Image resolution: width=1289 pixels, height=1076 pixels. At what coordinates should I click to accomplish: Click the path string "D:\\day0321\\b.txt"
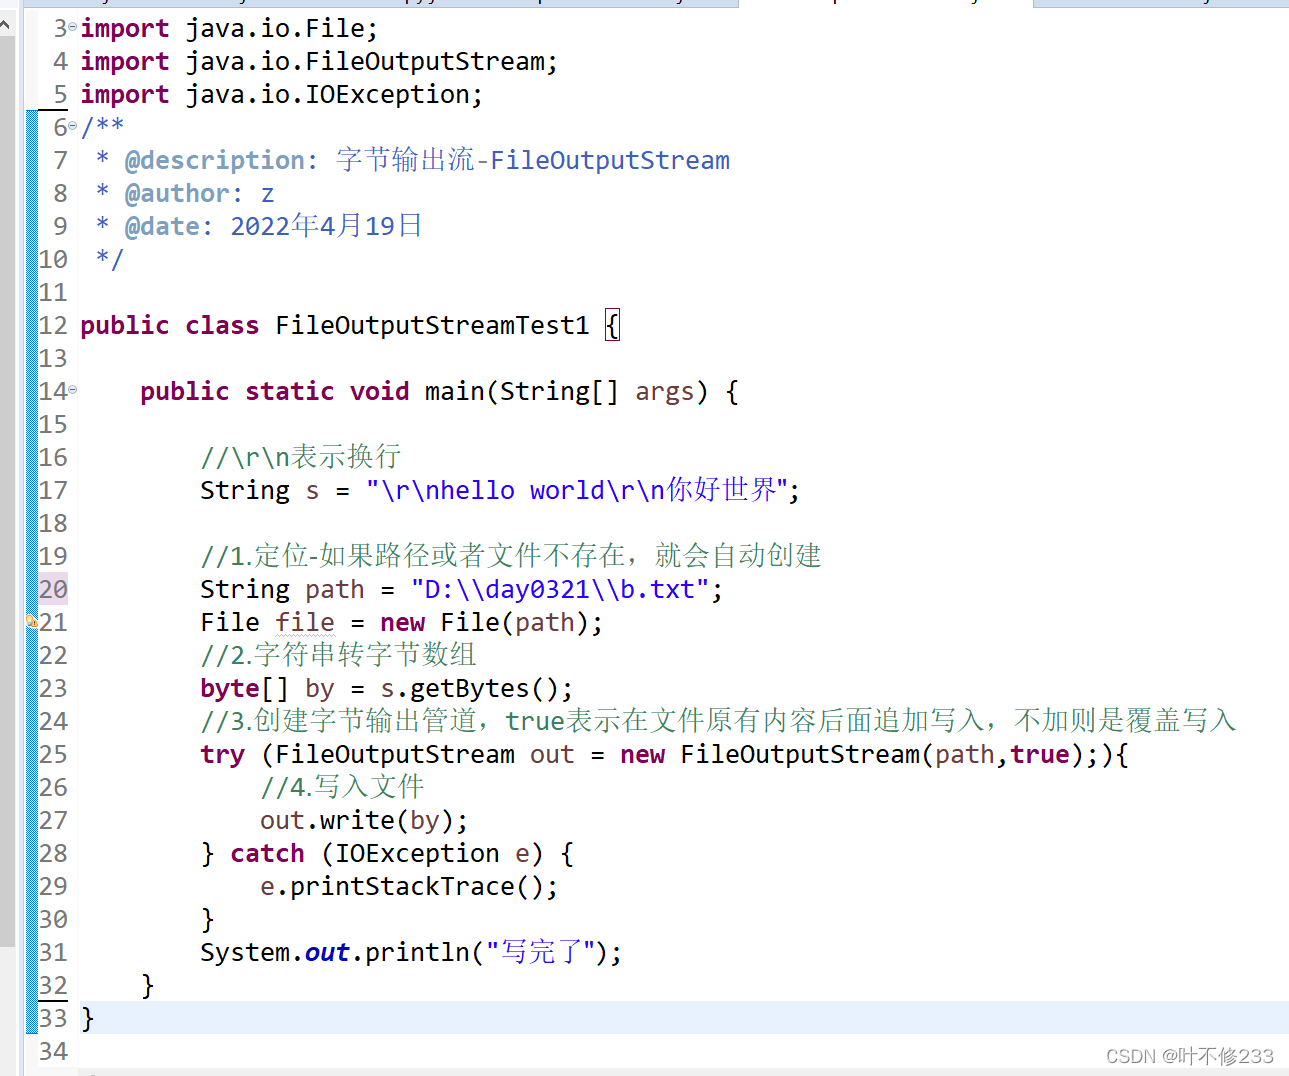(560, 589)
